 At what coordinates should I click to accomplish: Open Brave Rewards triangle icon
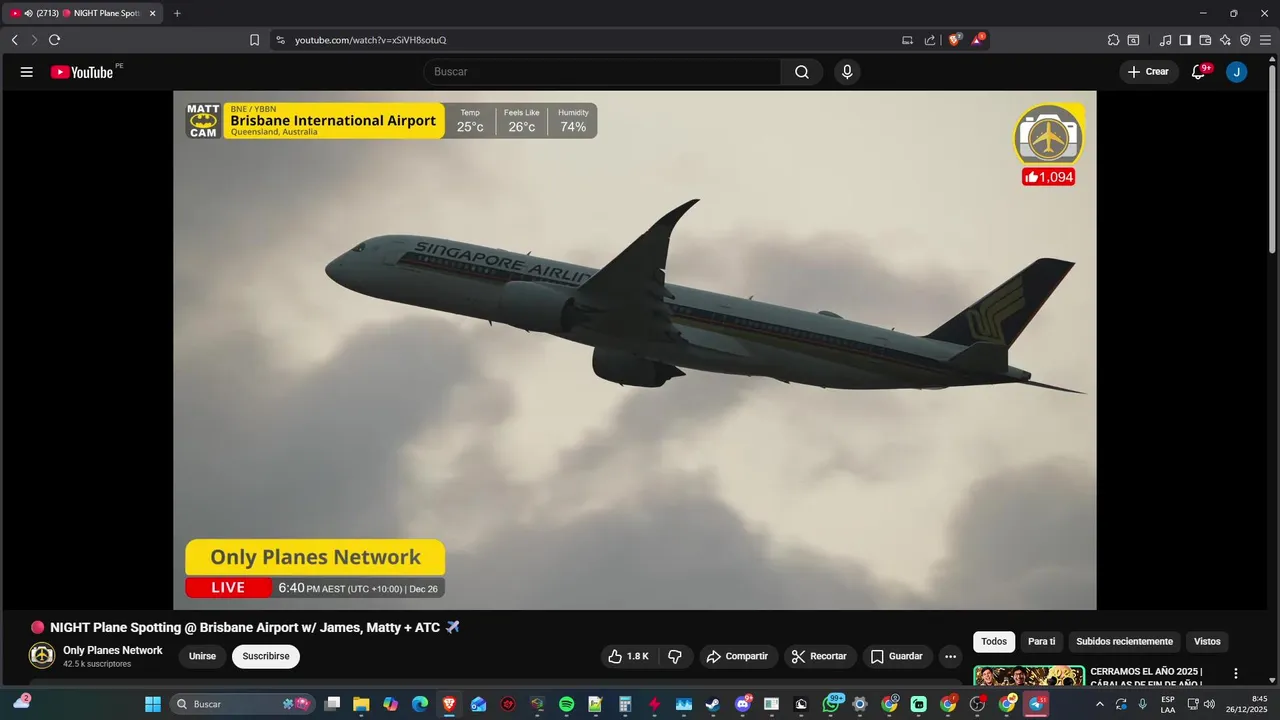tap(978, 40)
